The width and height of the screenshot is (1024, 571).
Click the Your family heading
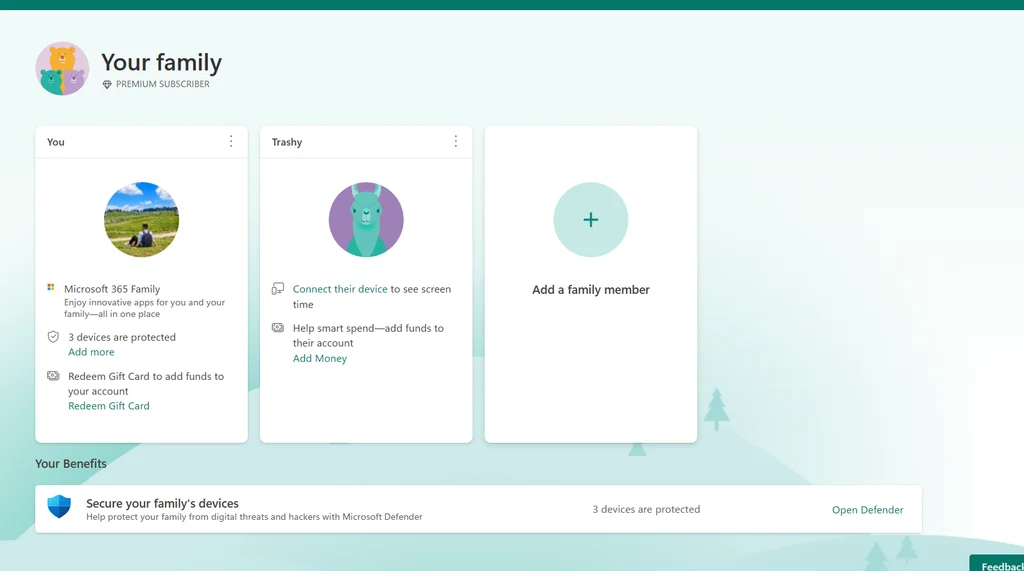[x=161, y=63]
